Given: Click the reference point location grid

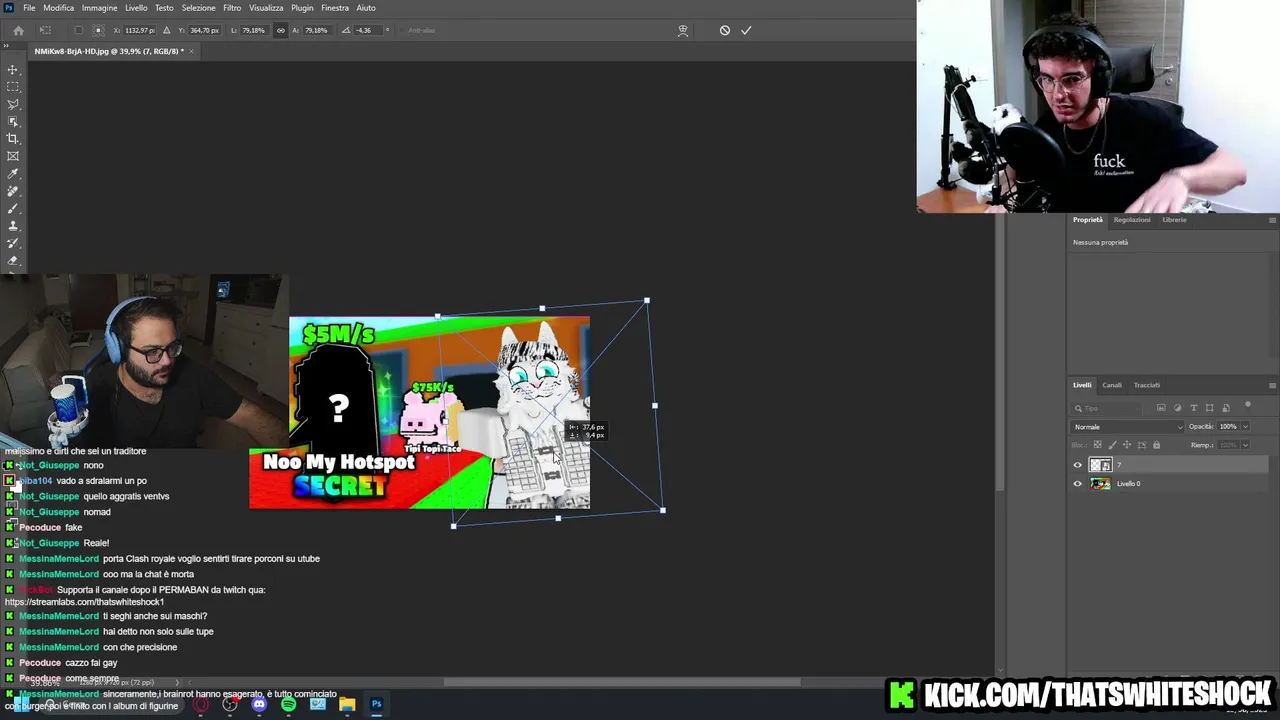Looking at the screenshot, I should pyautogui.click(x=98, y=30).
